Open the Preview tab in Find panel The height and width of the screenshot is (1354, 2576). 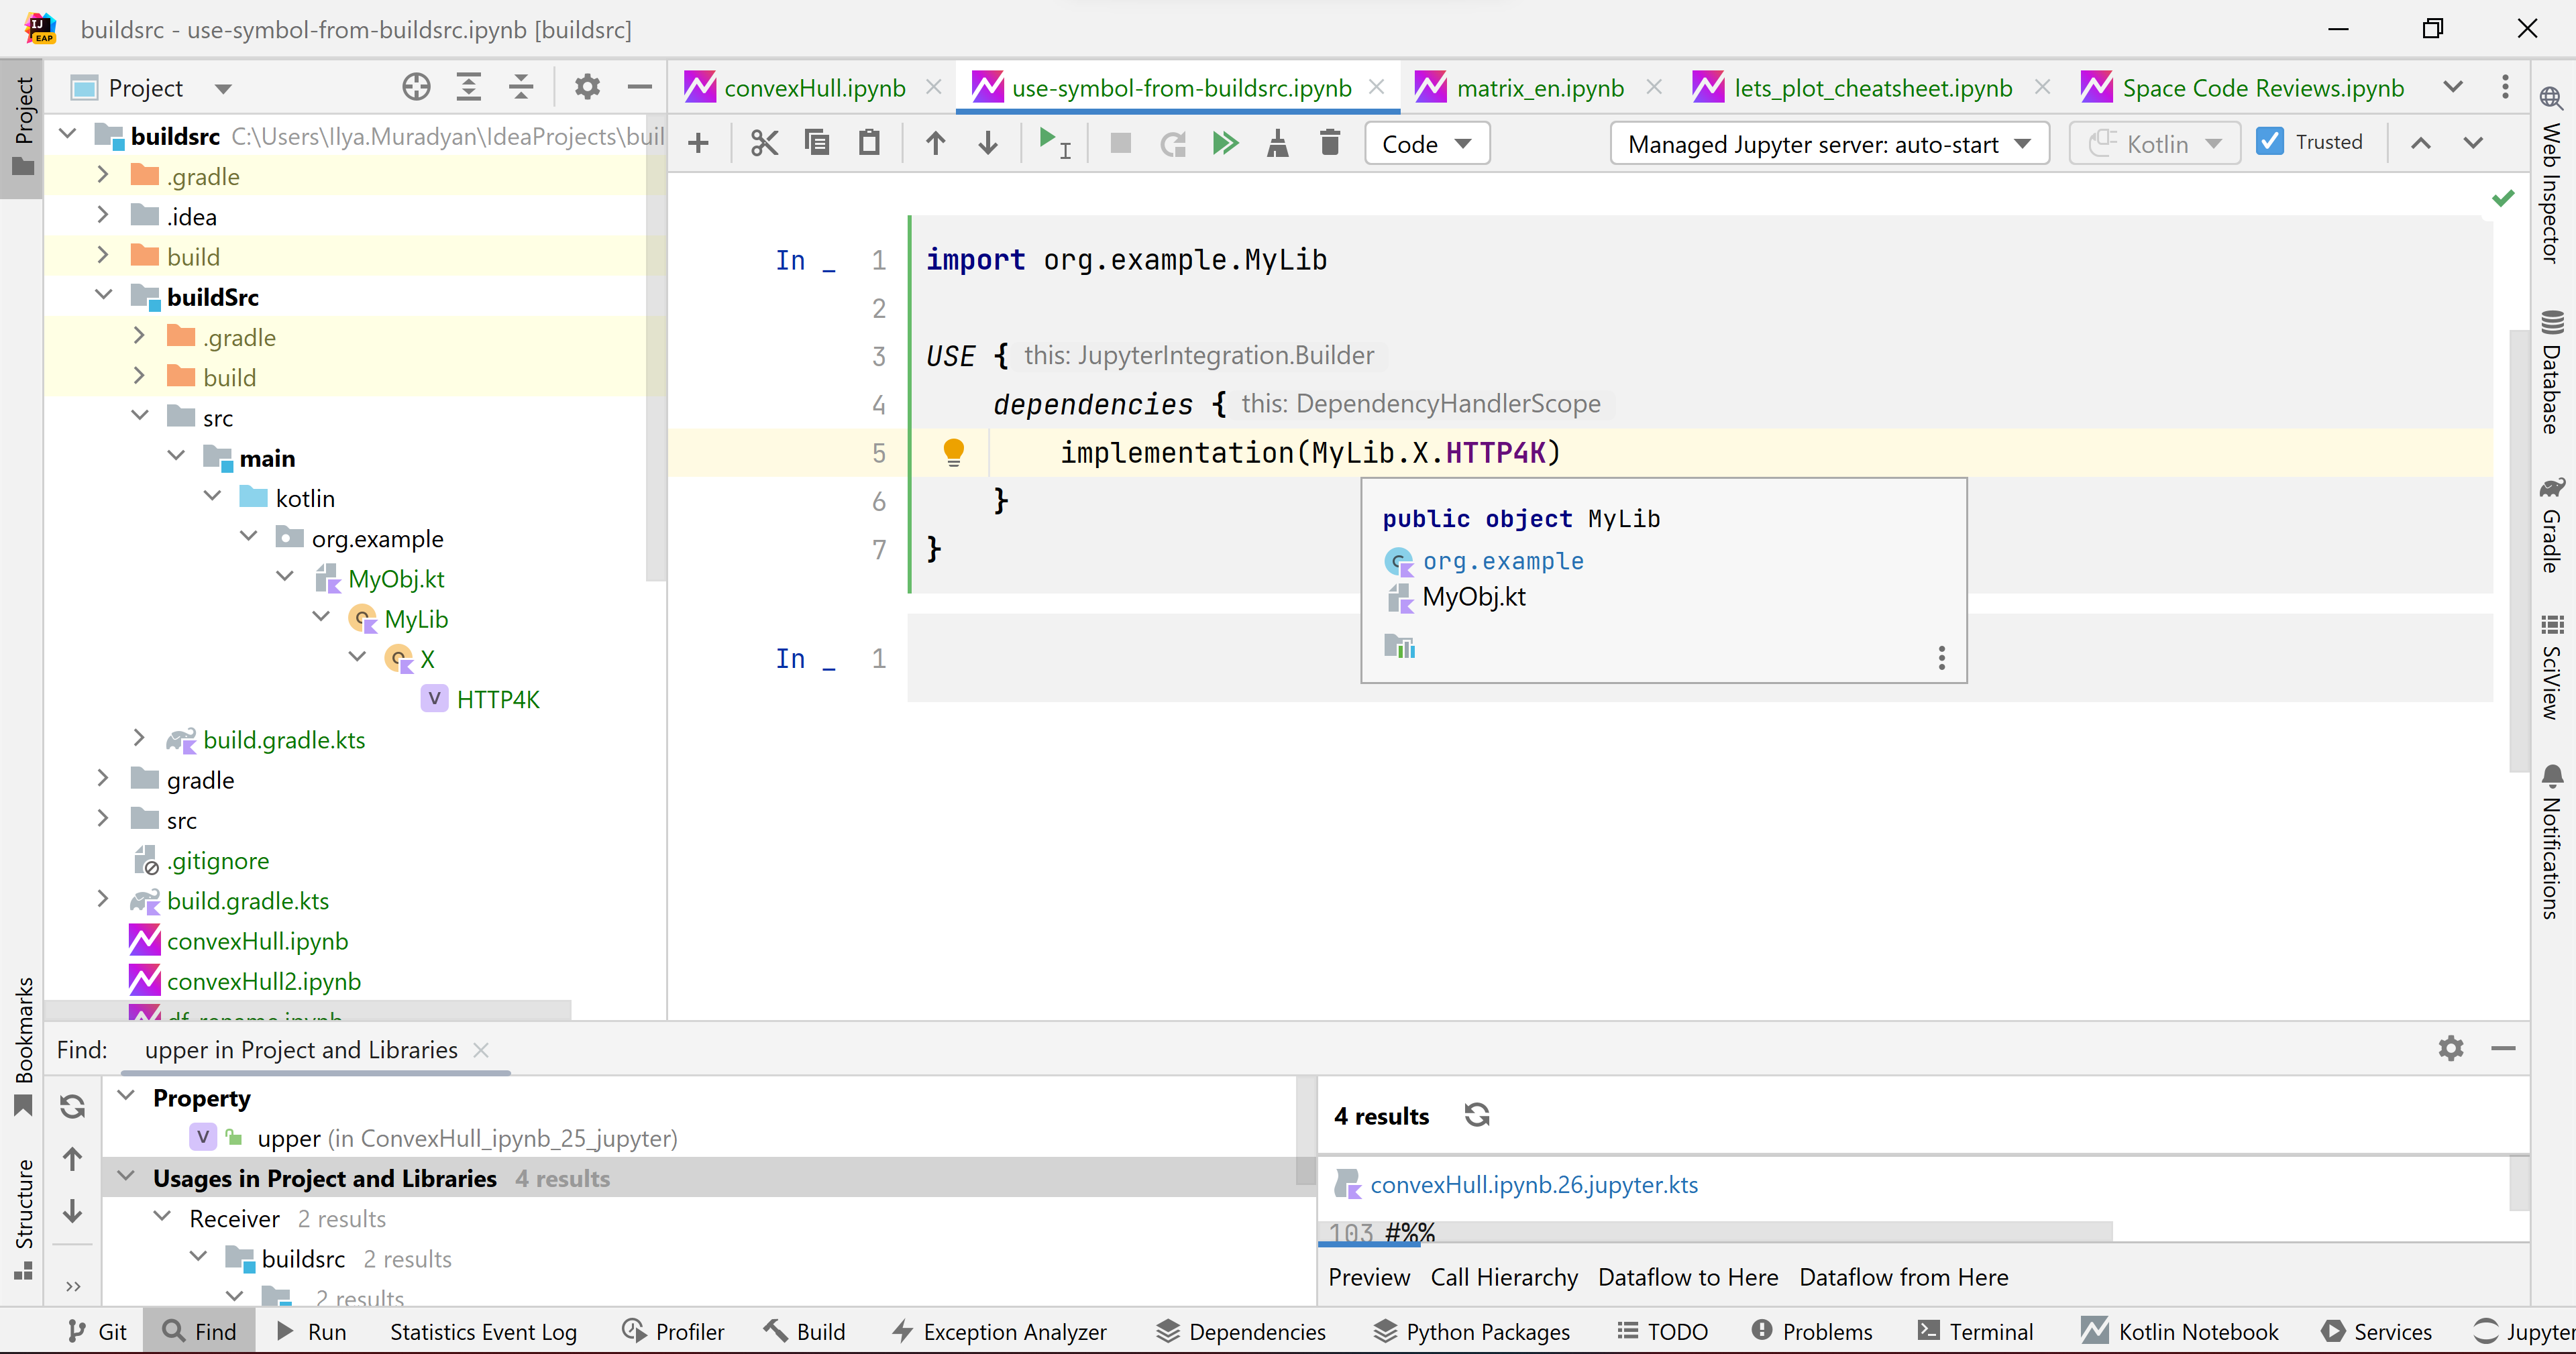[x=1369, y=1277]
